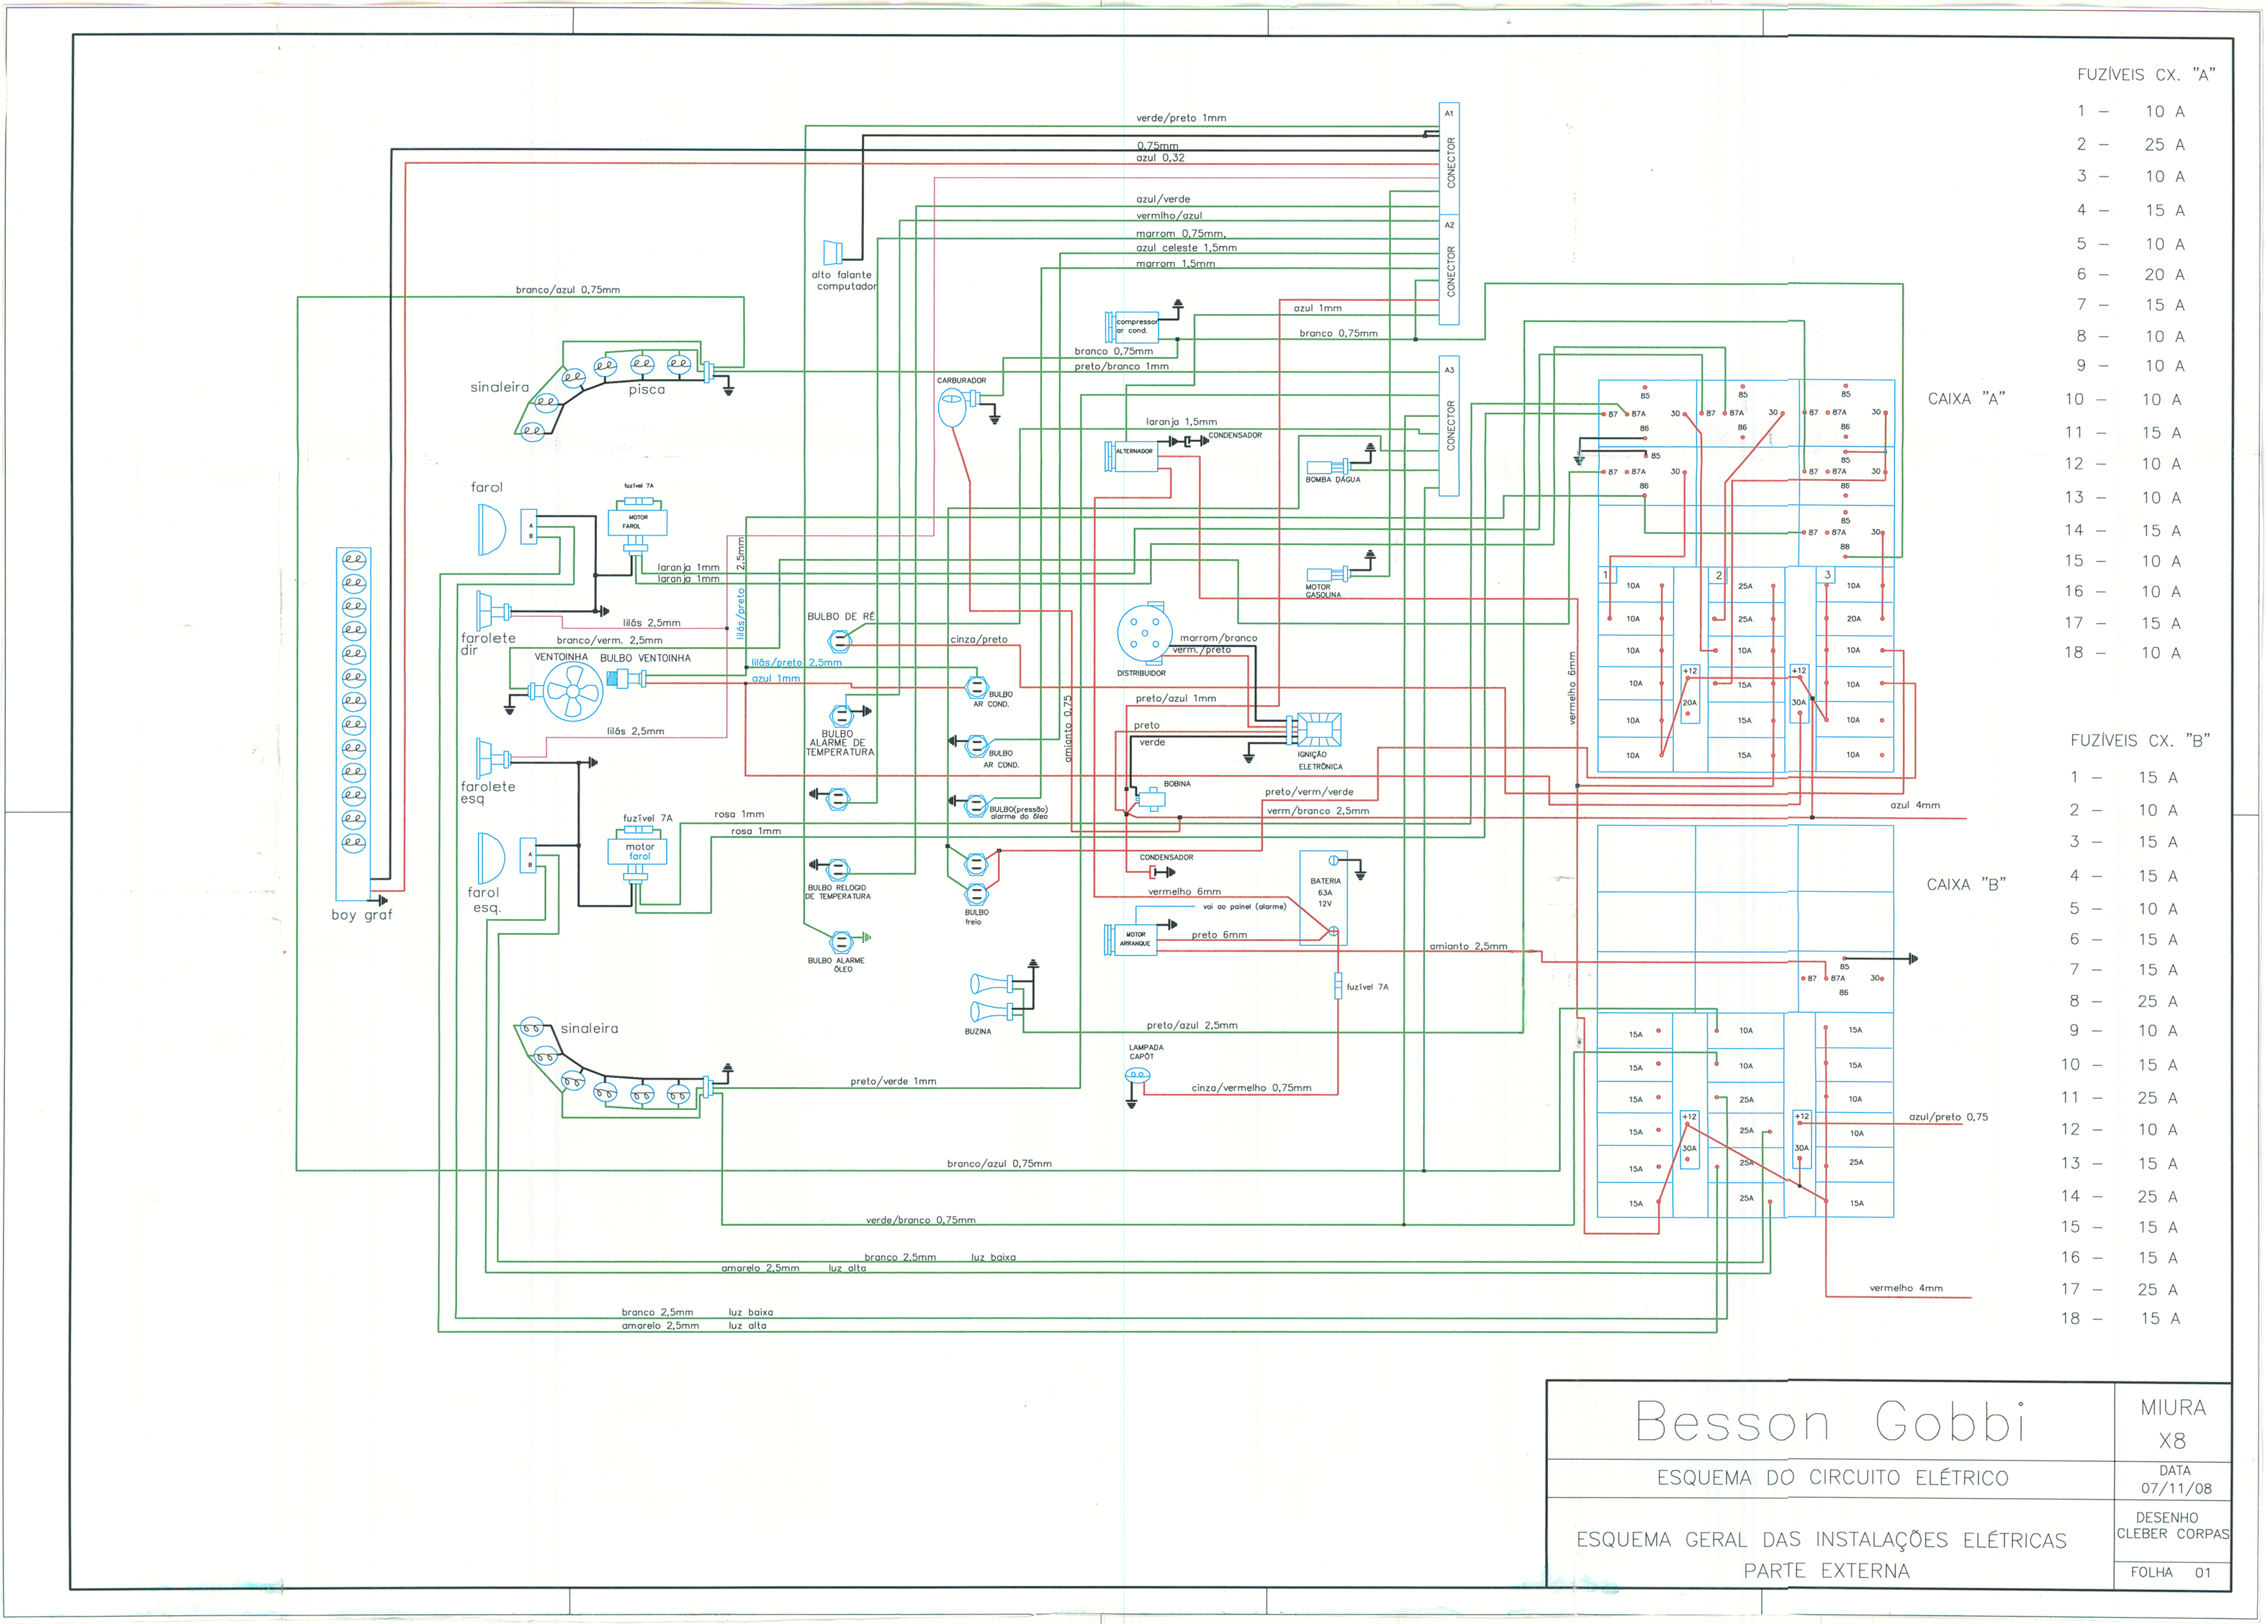
Task: Click the Besson Gobbi title text
Action: pos(1829,1422)
